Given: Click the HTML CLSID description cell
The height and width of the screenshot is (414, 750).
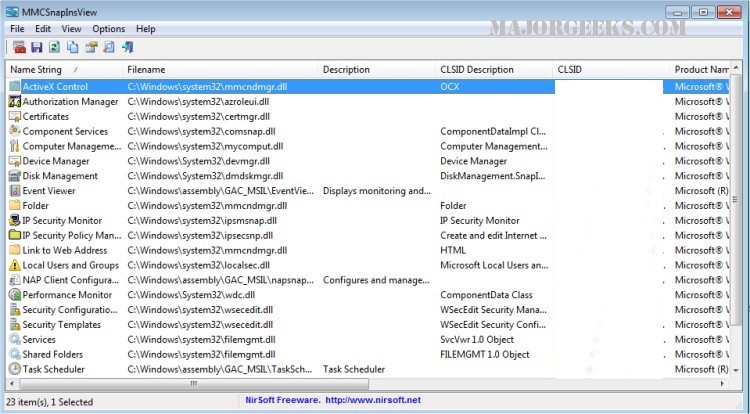Looking at the screenshot, I should click(x=453, y=250).
